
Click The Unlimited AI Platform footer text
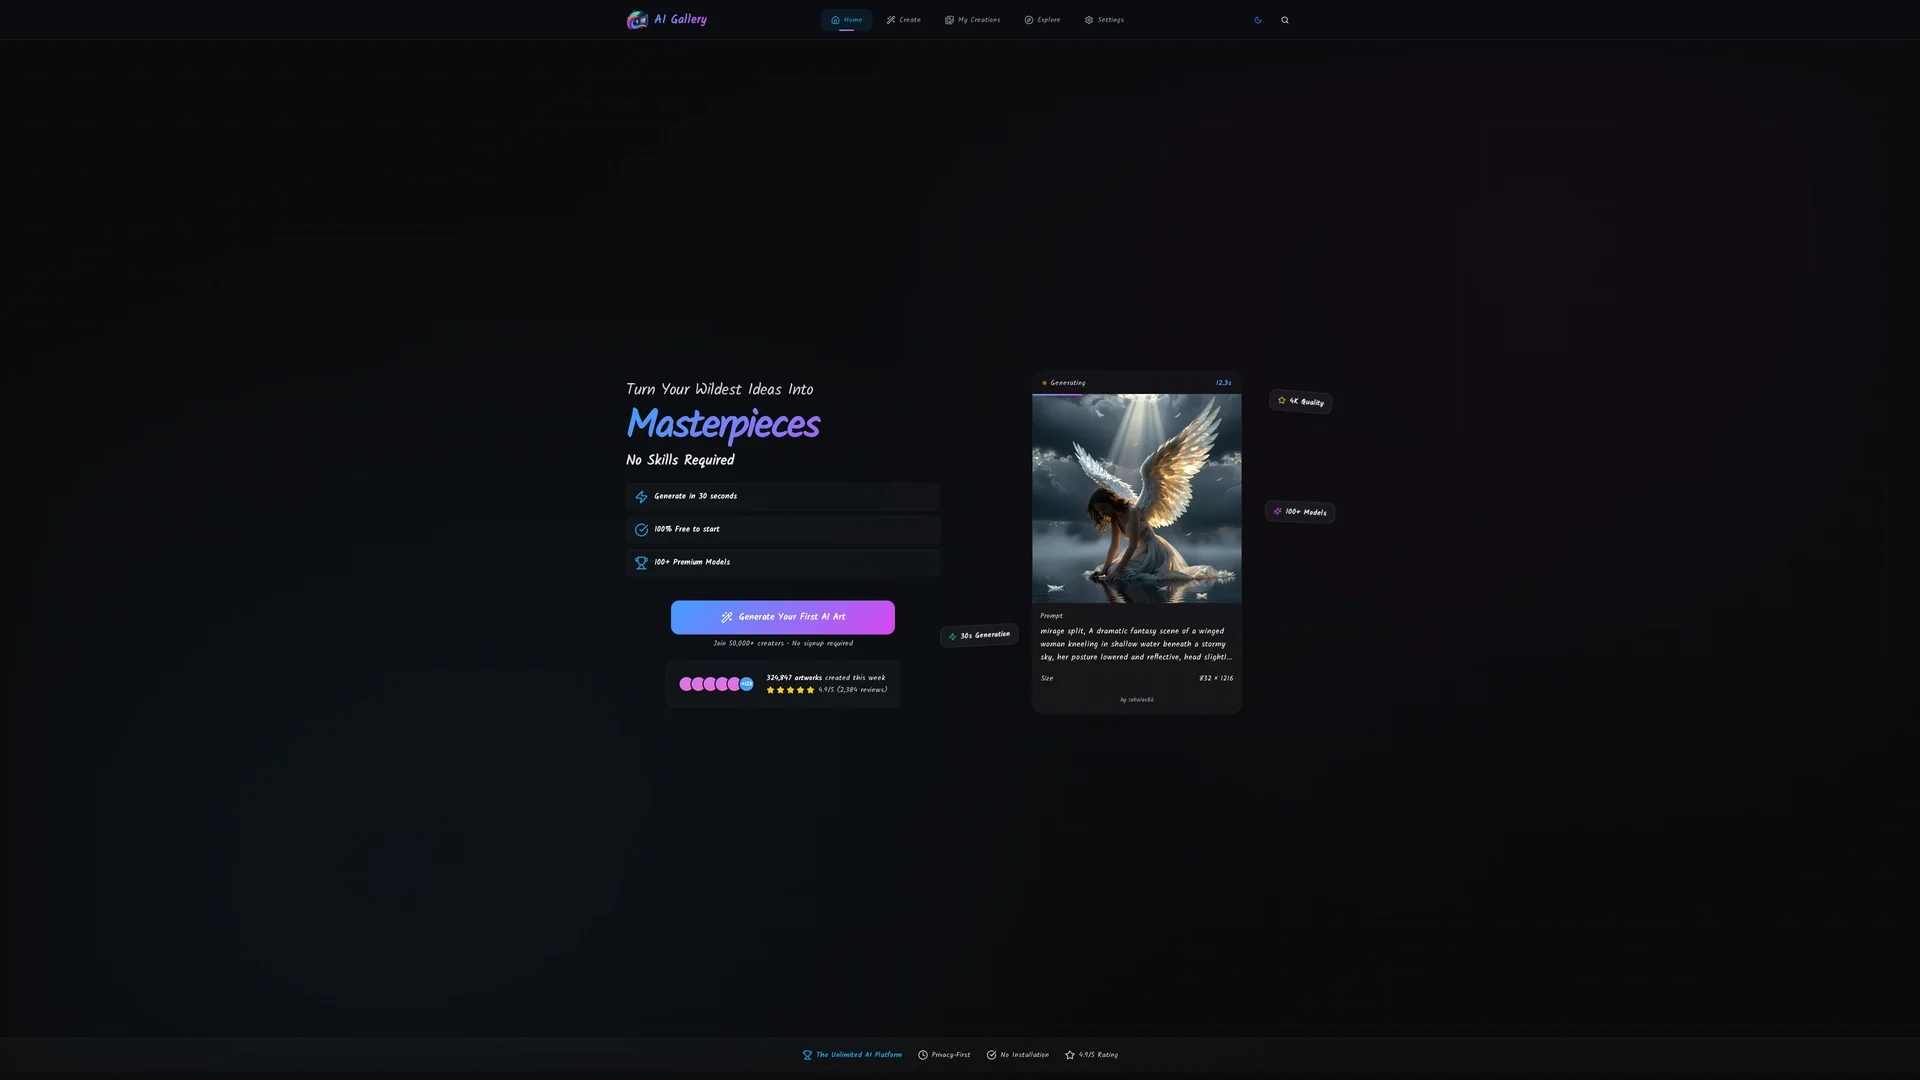(x=858, y=1055)
